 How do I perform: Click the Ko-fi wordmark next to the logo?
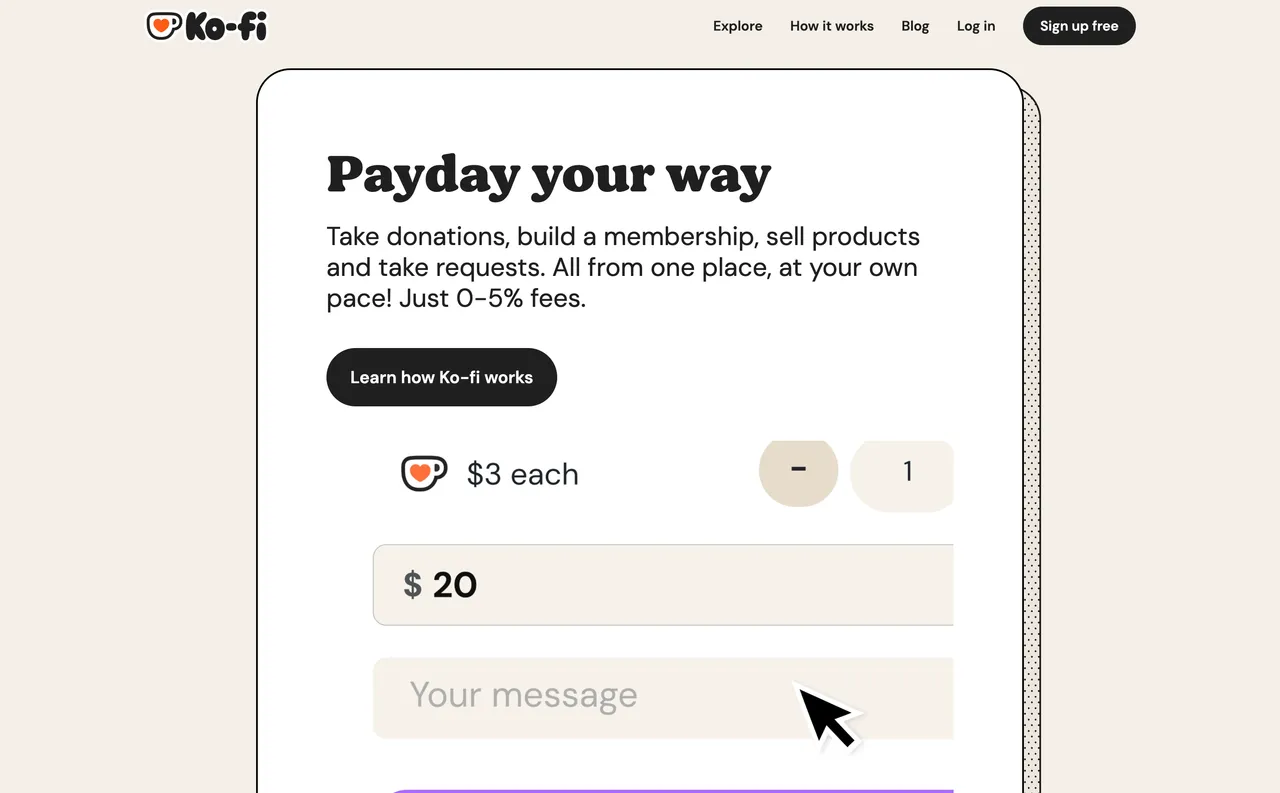(x=226, y=27)
